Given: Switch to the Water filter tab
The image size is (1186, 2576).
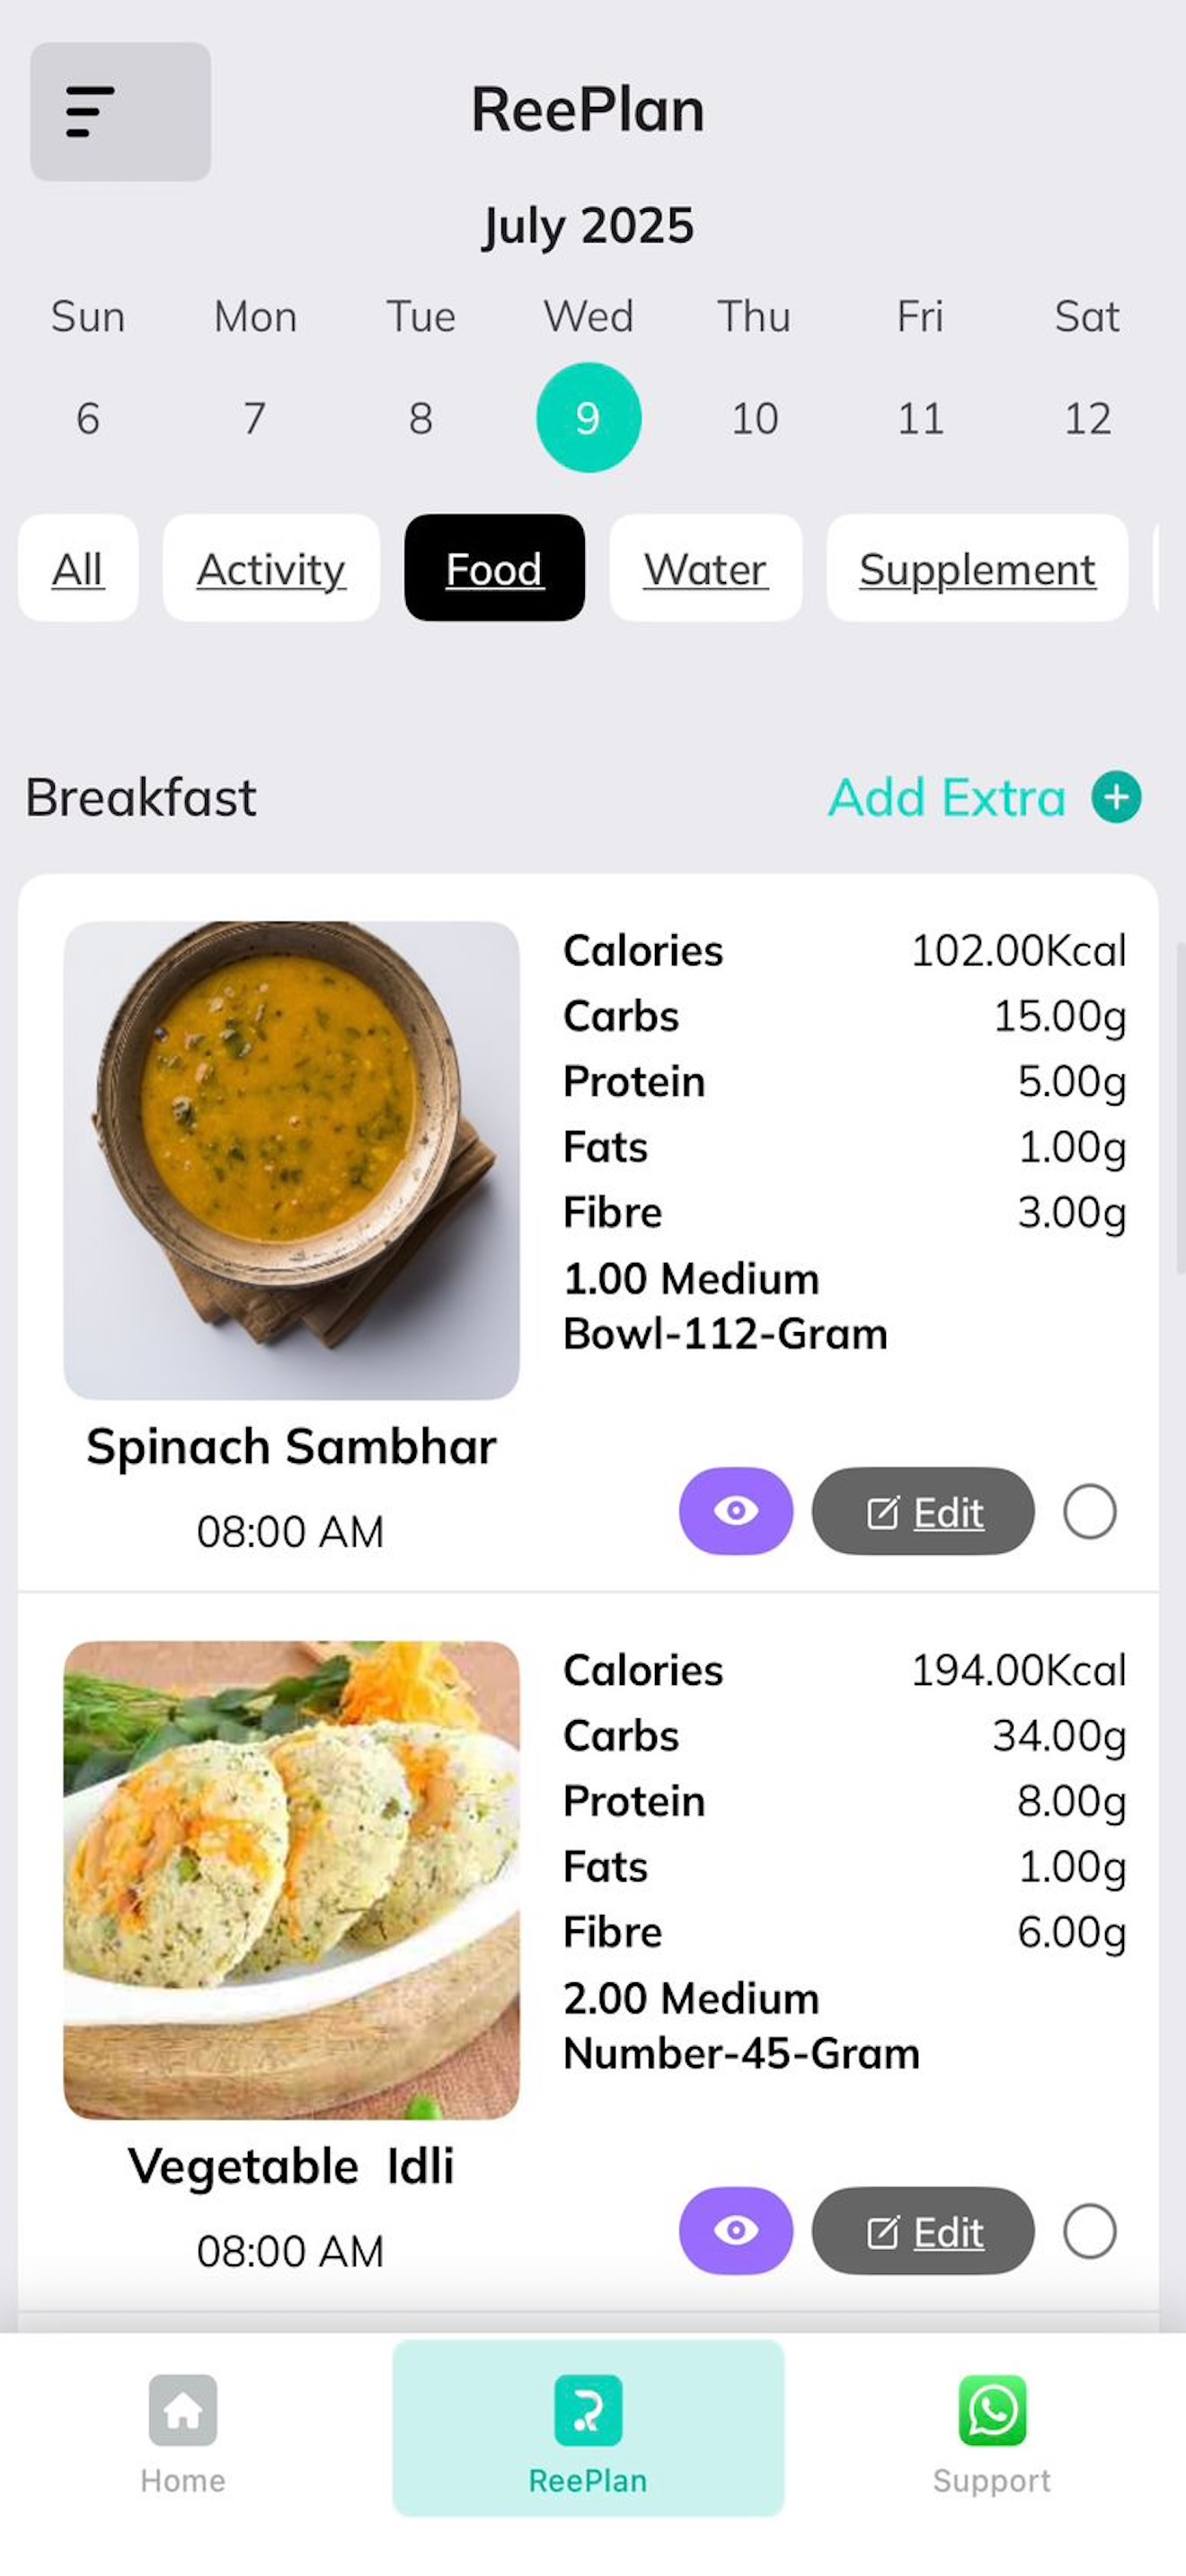Looking at the screenshot, I should (x=706, y=568).
